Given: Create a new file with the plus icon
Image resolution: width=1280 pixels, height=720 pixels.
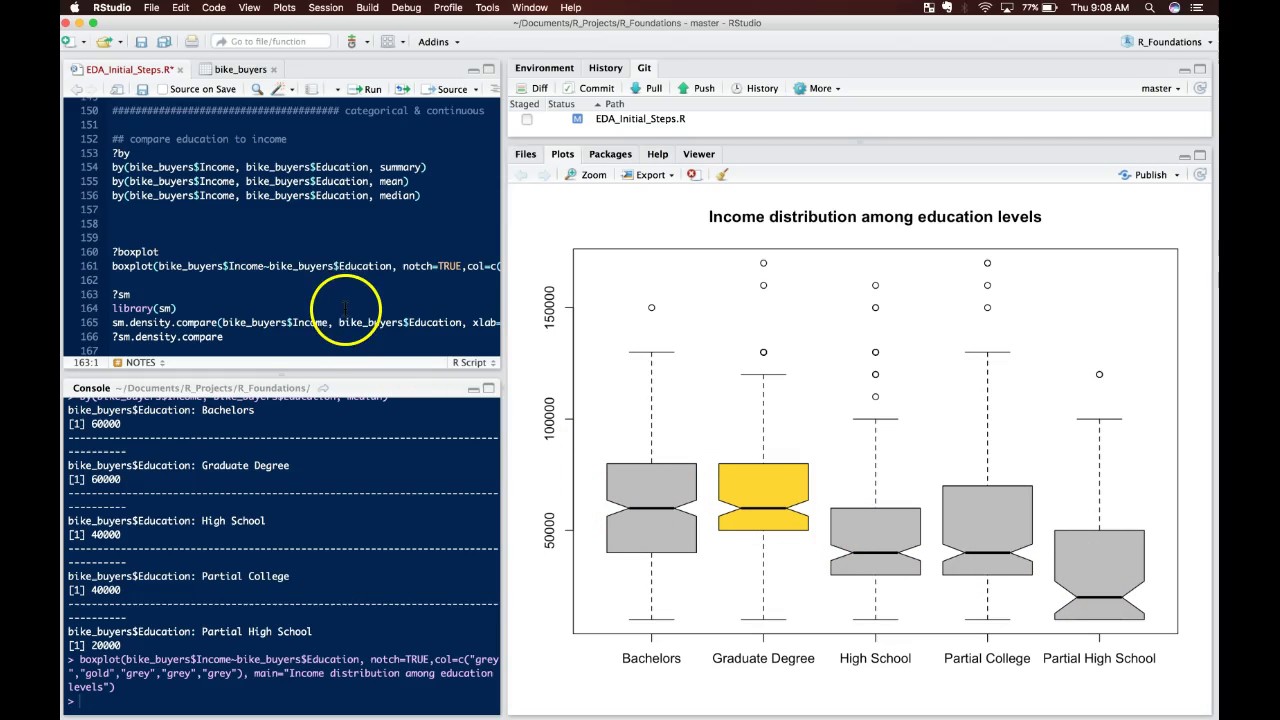Looking at the screenshot, I should click(x=67, y=42).
